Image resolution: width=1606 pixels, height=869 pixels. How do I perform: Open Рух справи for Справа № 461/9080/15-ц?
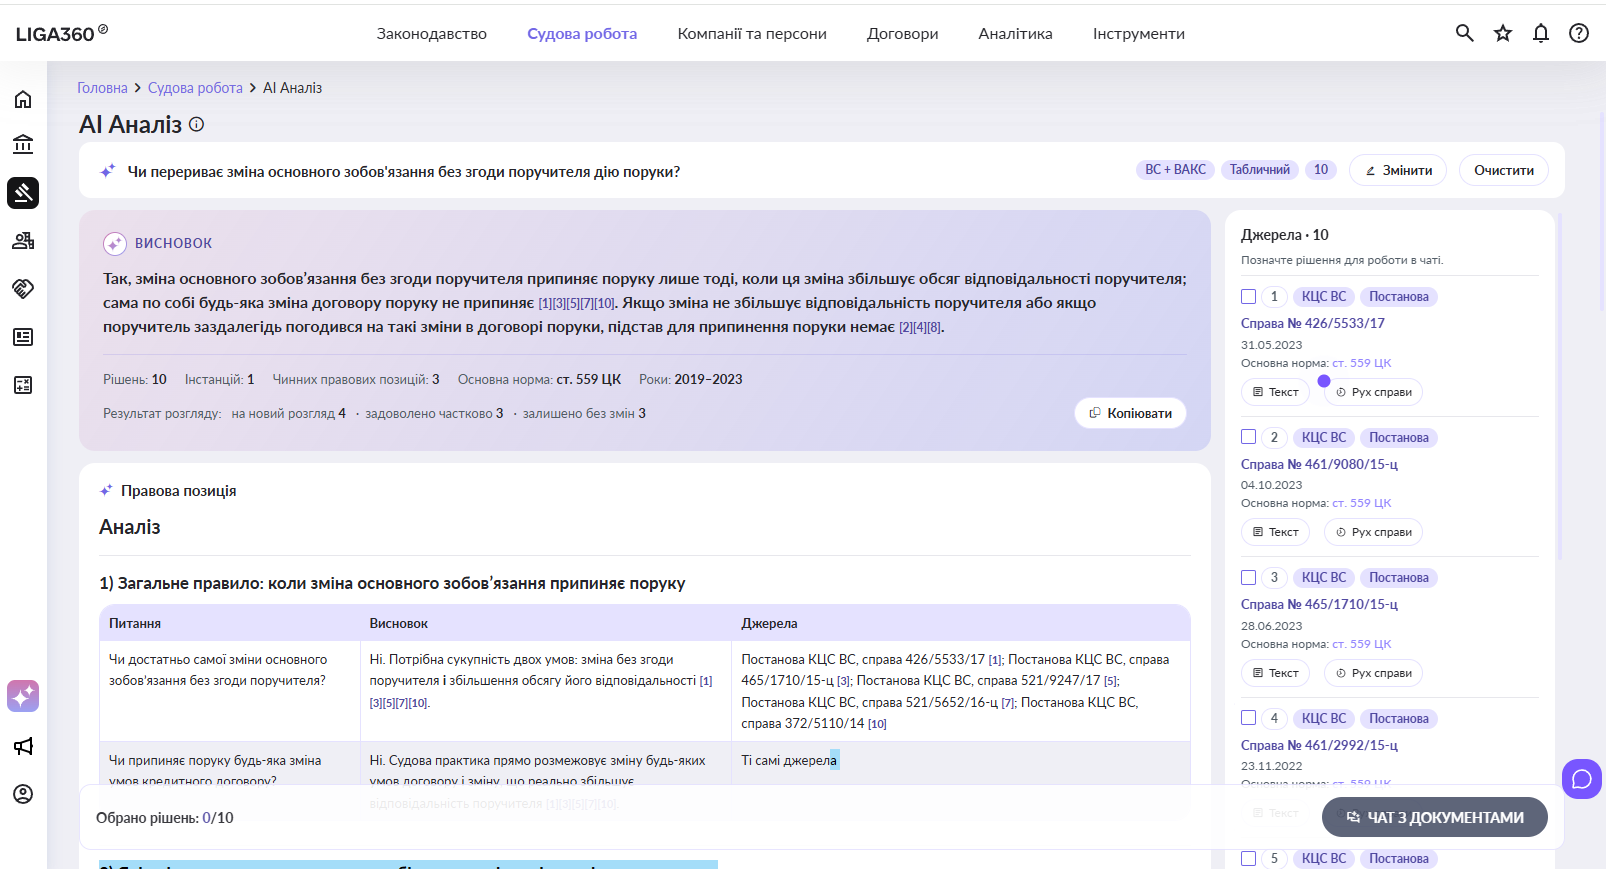(x=1373, y=532)
